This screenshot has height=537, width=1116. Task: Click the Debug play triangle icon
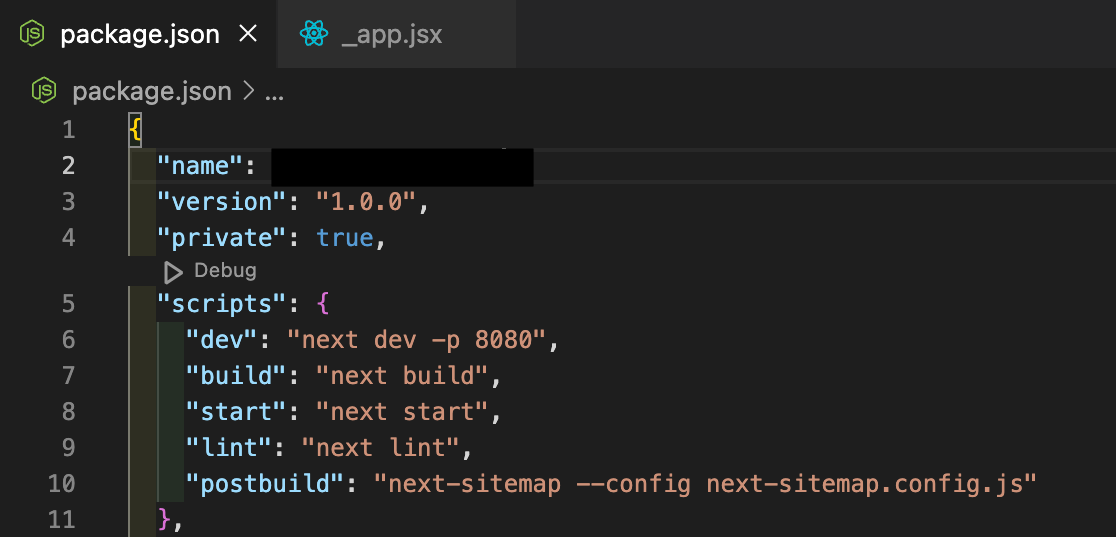click(173, 272)
